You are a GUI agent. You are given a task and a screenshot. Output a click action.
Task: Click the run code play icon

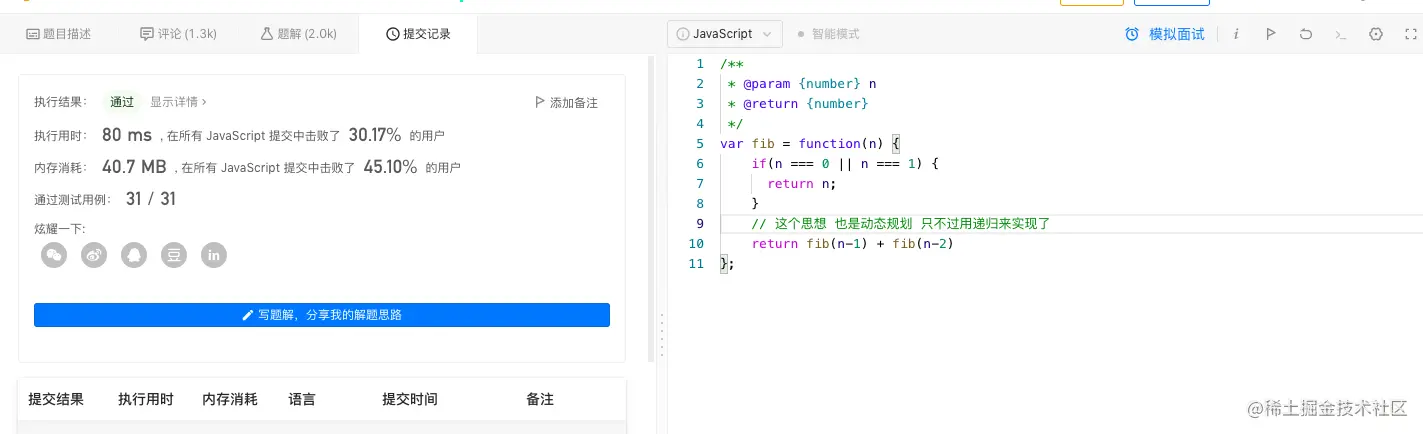click(x=1270, y=34)
